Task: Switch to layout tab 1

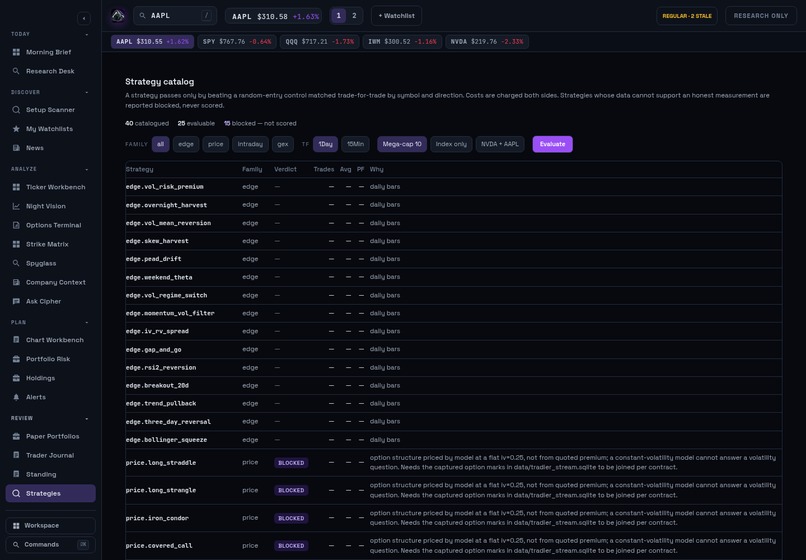Action: 338,16
